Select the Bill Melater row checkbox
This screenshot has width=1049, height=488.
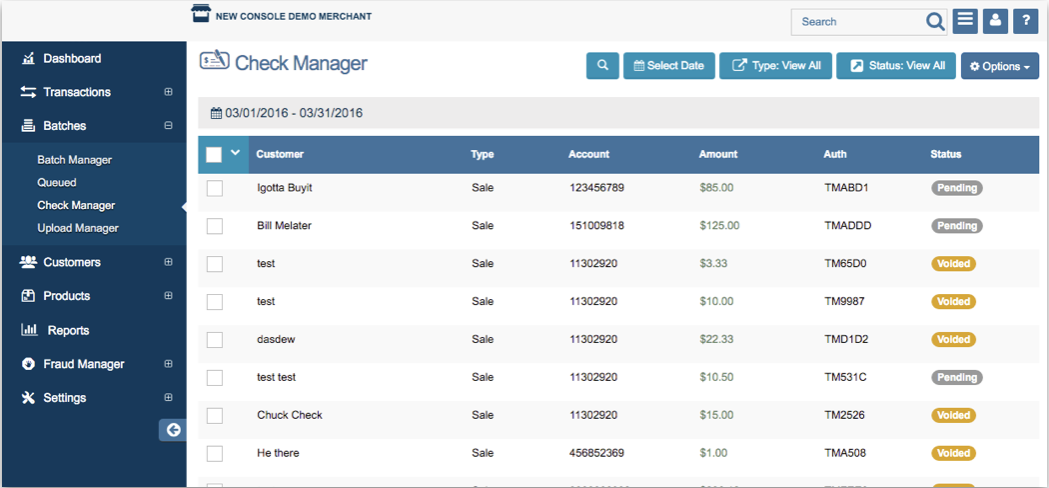(x=215, y=226)
